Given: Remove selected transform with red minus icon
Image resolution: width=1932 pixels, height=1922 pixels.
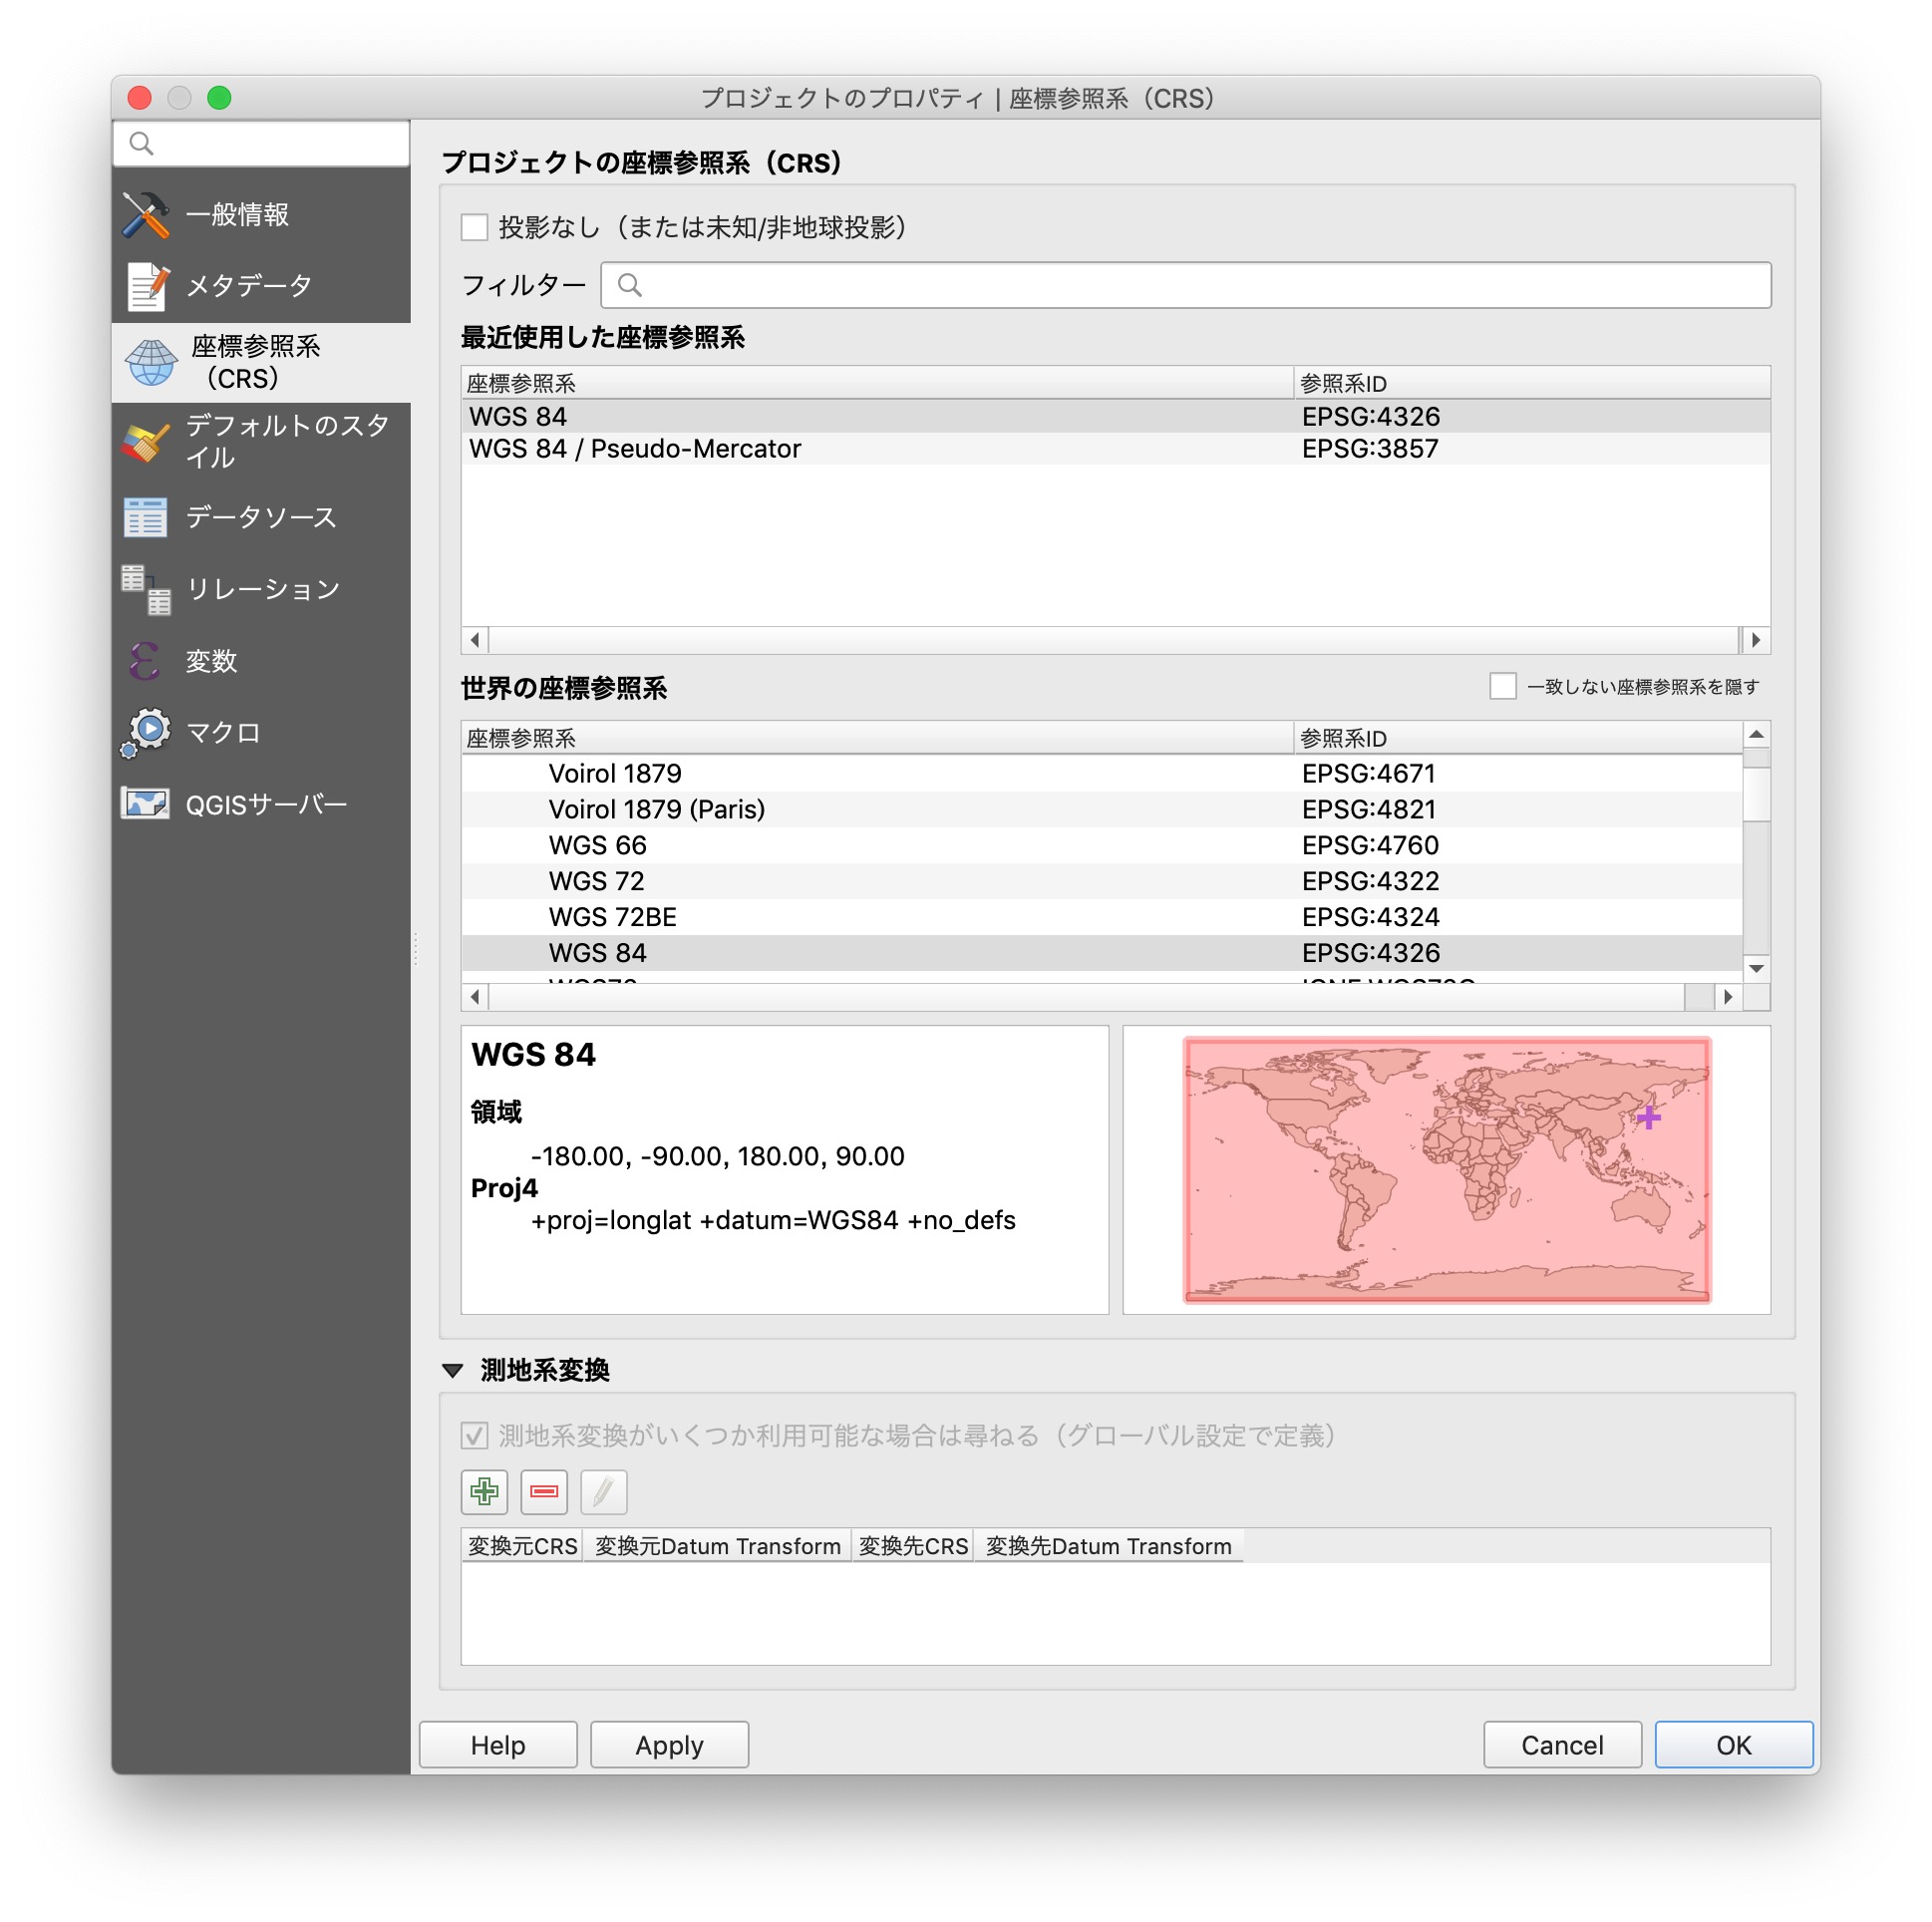Looking at the screenshot, I should coord(543,1491).
